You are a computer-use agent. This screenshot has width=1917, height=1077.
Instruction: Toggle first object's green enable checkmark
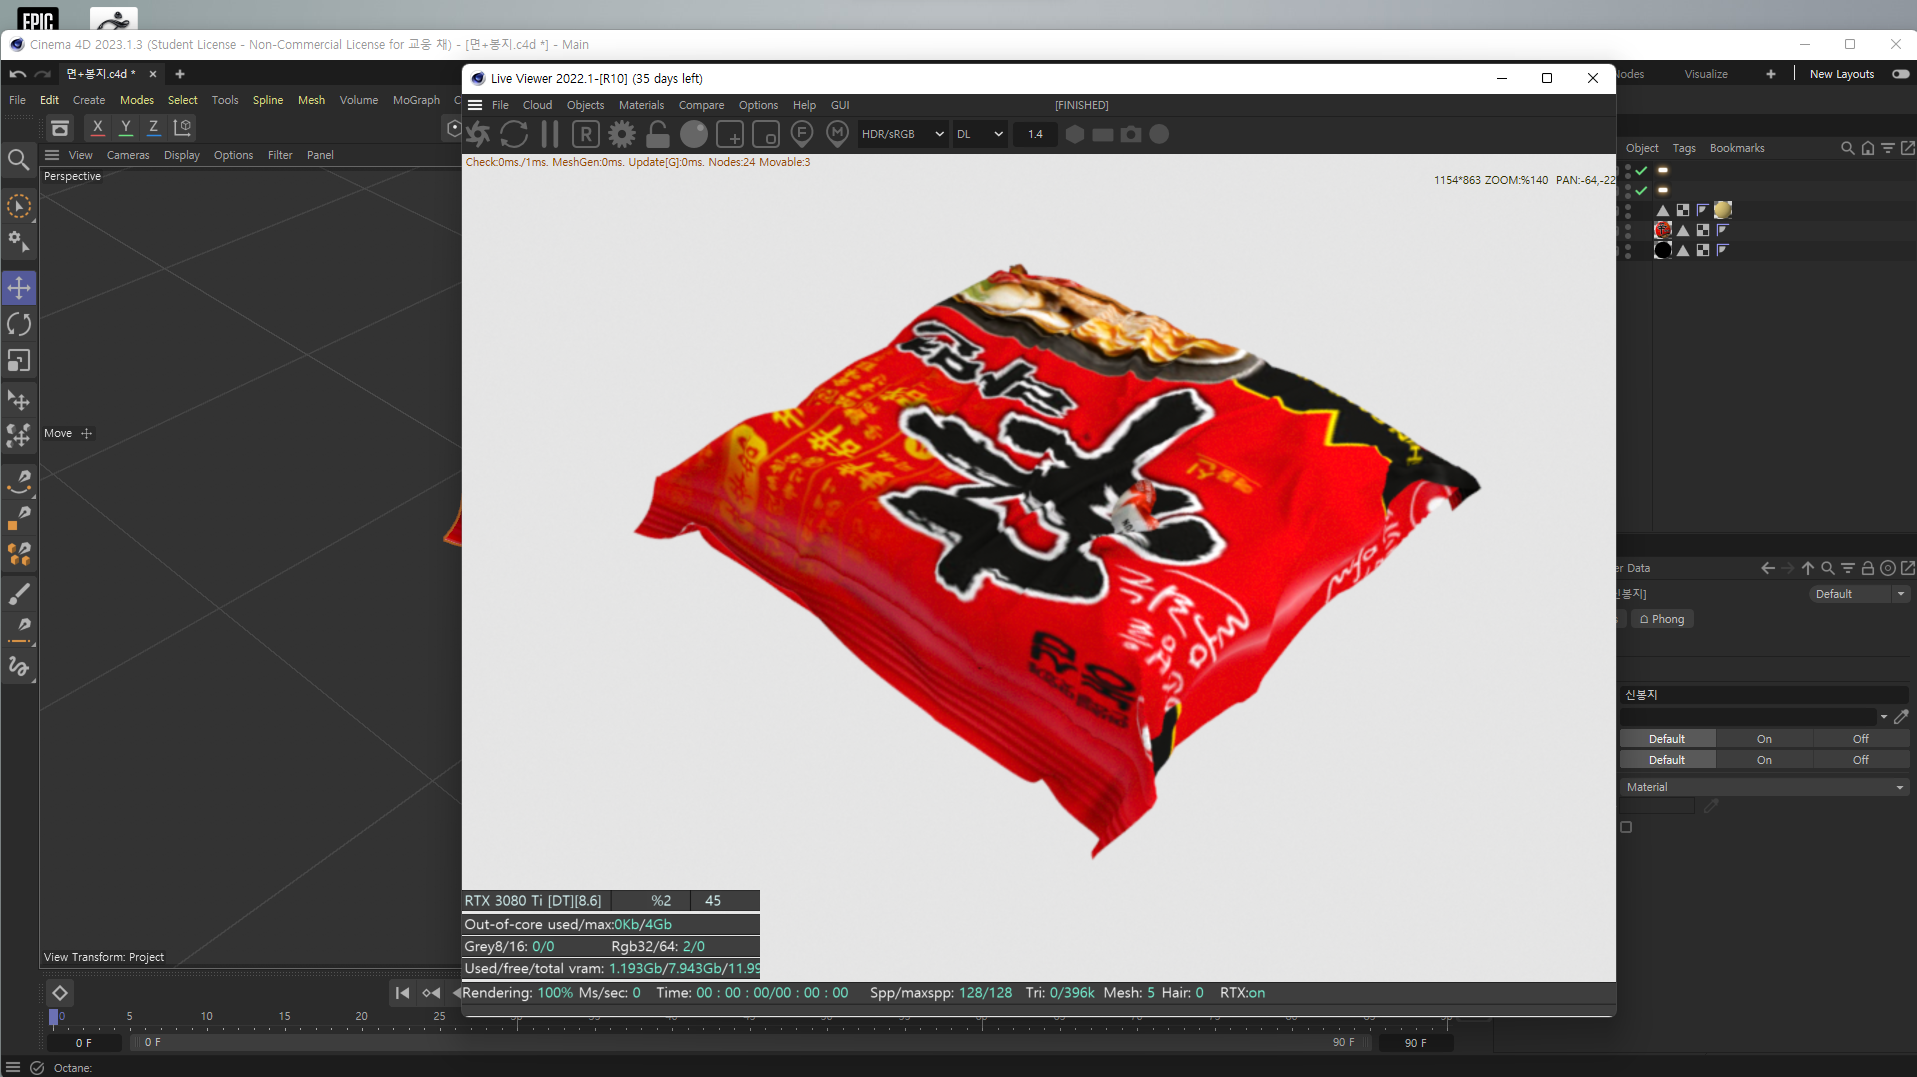click(x=1641, y=171)
